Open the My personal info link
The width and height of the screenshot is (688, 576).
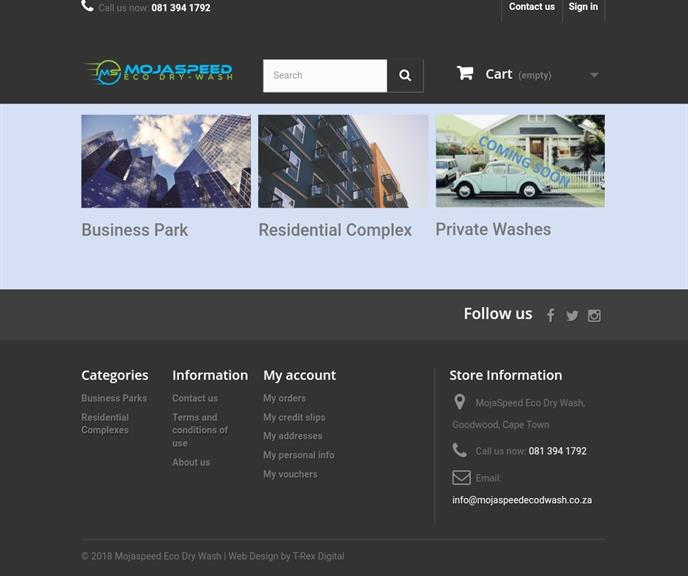(299, 455)
